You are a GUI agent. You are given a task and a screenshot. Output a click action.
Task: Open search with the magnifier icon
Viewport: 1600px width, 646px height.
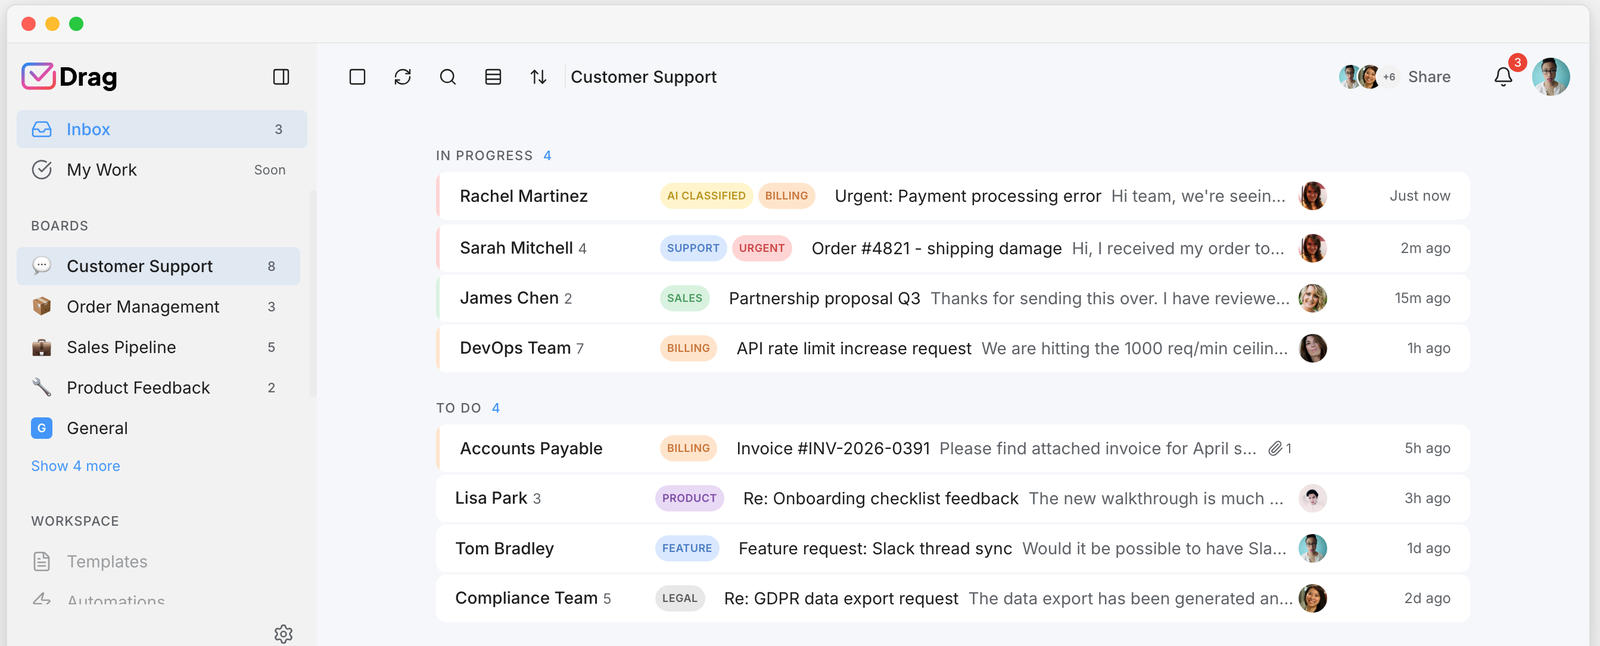(x=448, y=77)
